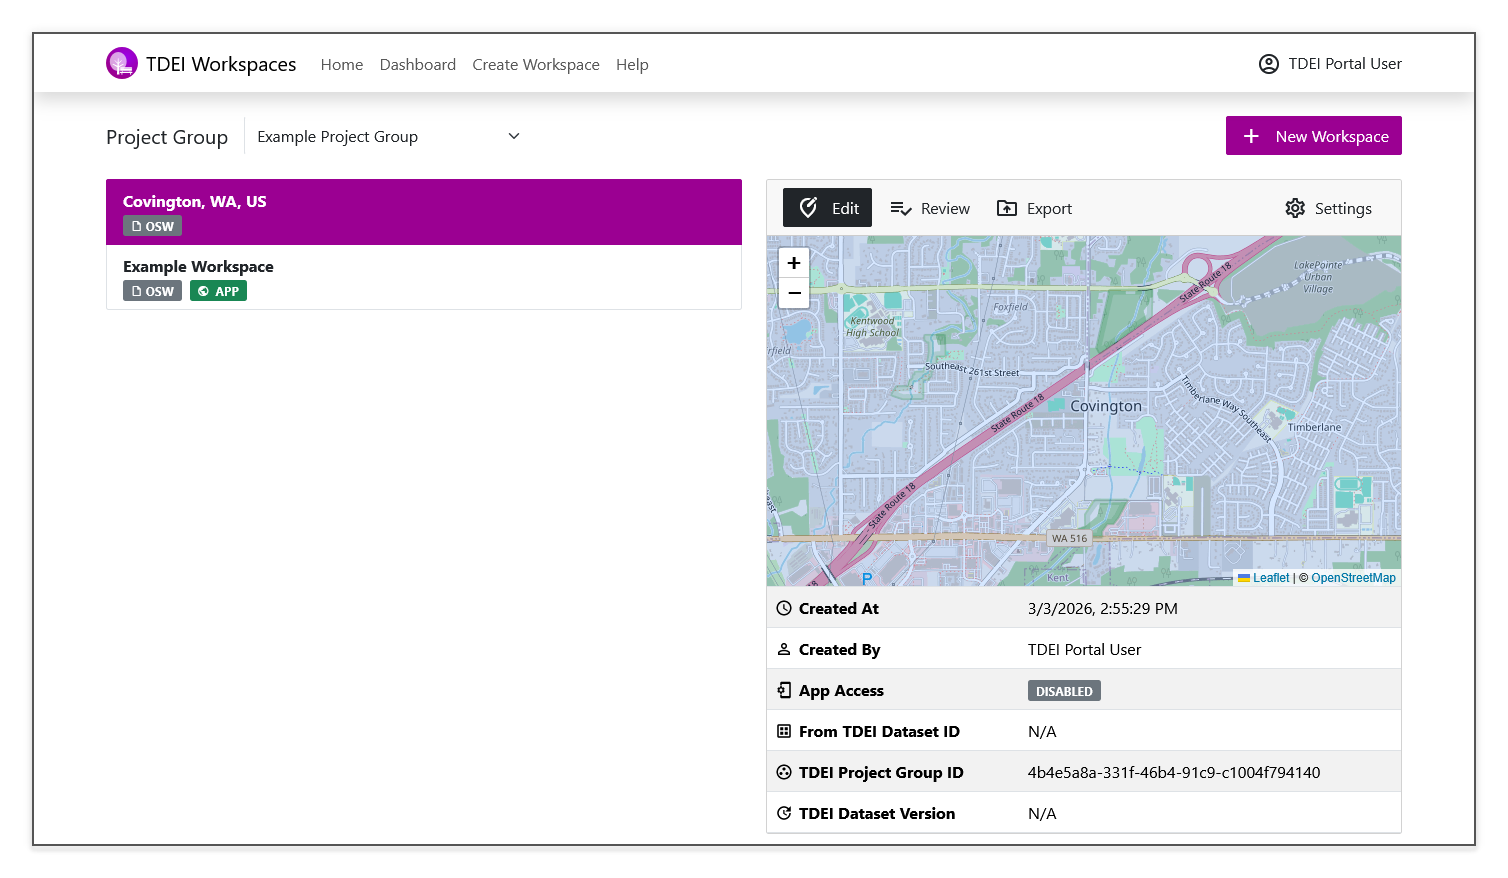Open Review mode from the toolbar
This screenshot has width=1508, height=878.
[930, 208]
